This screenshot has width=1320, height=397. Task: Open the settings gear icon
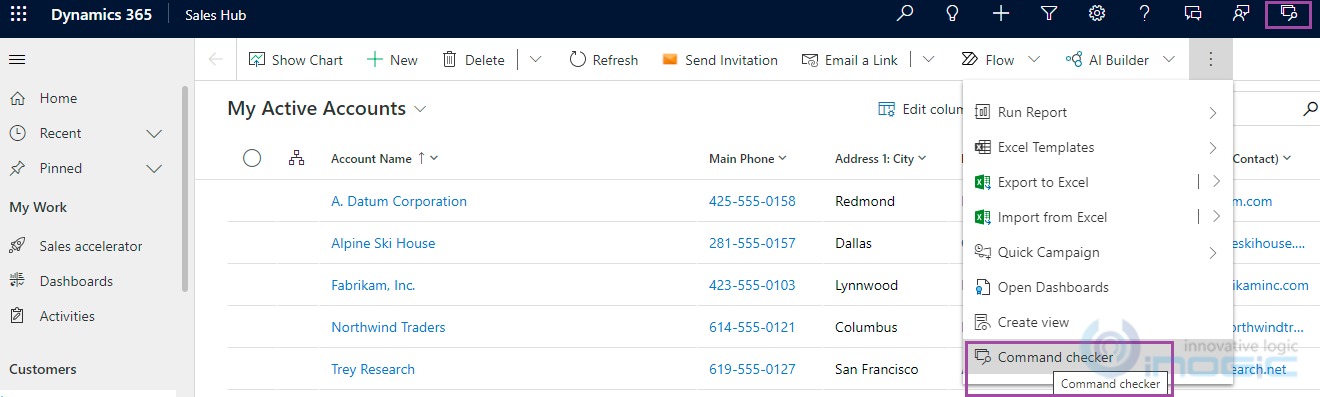(1097, 14)
